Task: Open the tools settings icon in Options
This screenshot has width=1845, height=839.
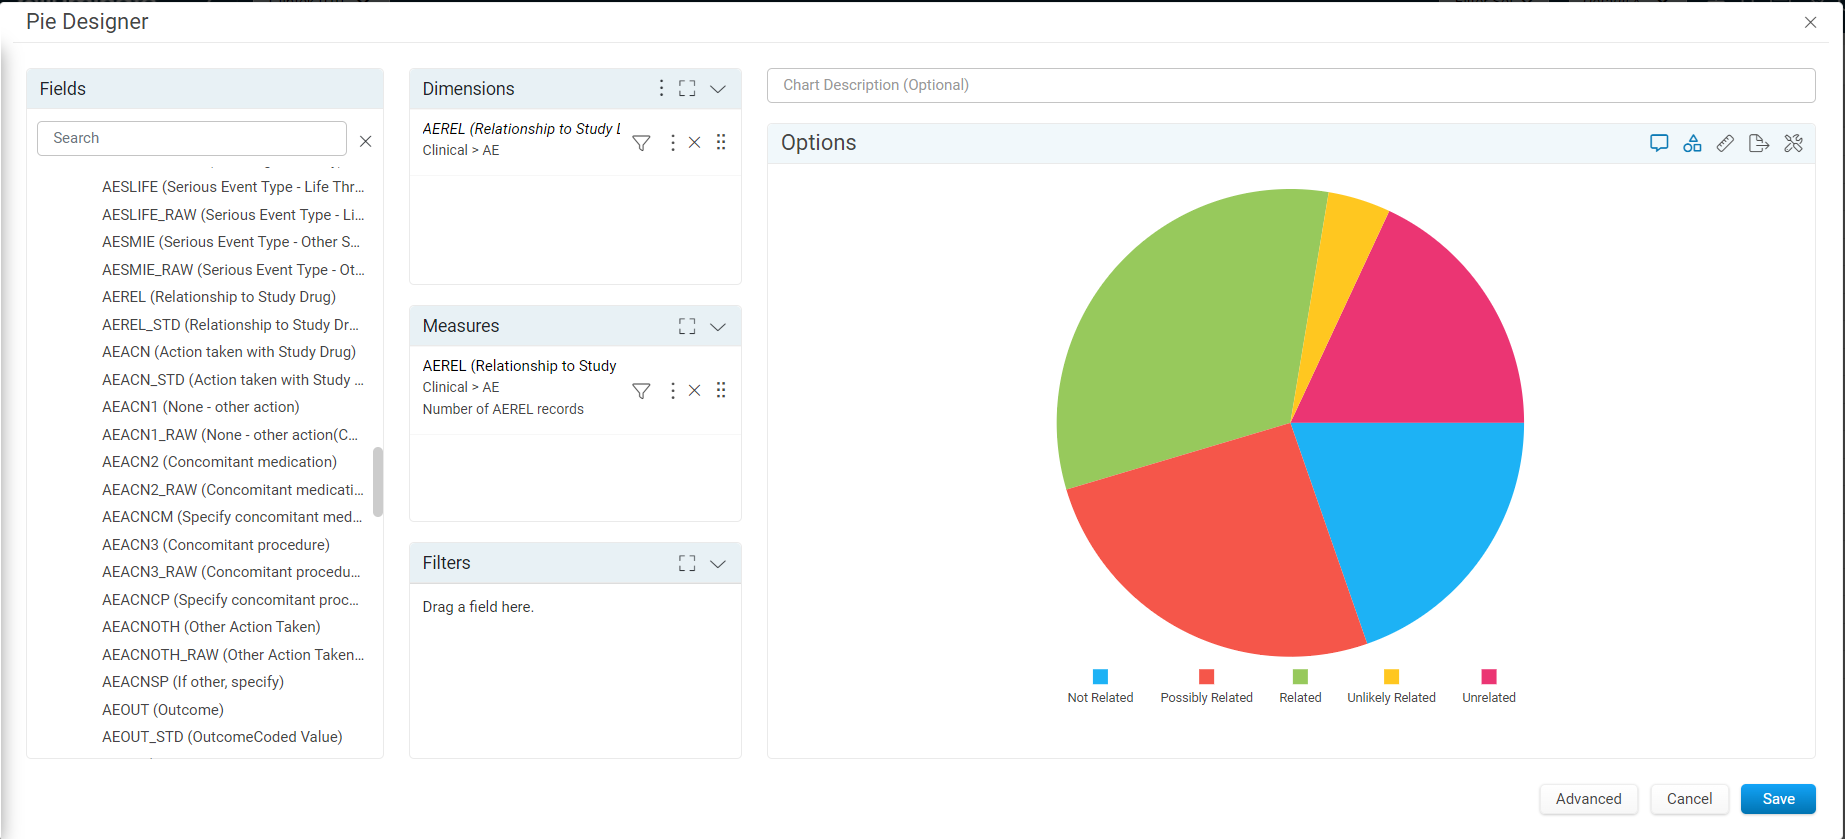Action: coord(1793,143)
